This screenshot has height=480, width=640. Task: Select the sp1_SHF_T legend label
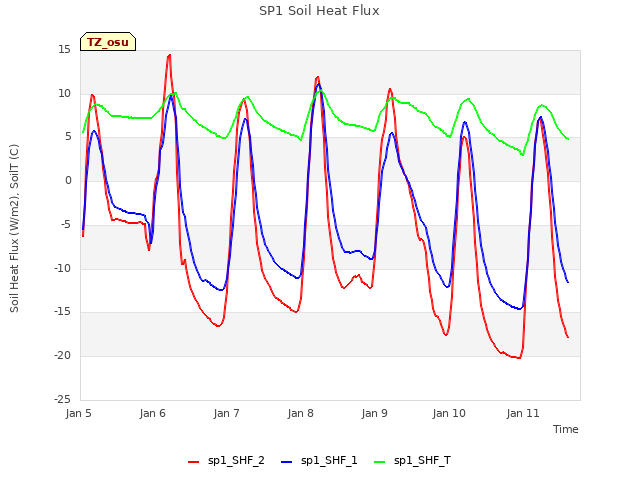click(422, 461)
